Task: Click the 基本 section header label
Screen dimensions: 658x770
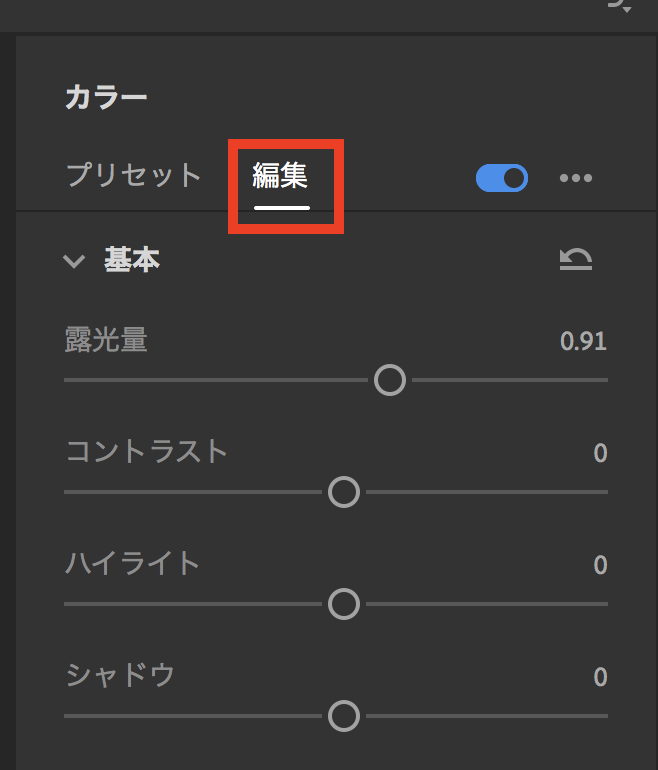Action: (131, 260)
